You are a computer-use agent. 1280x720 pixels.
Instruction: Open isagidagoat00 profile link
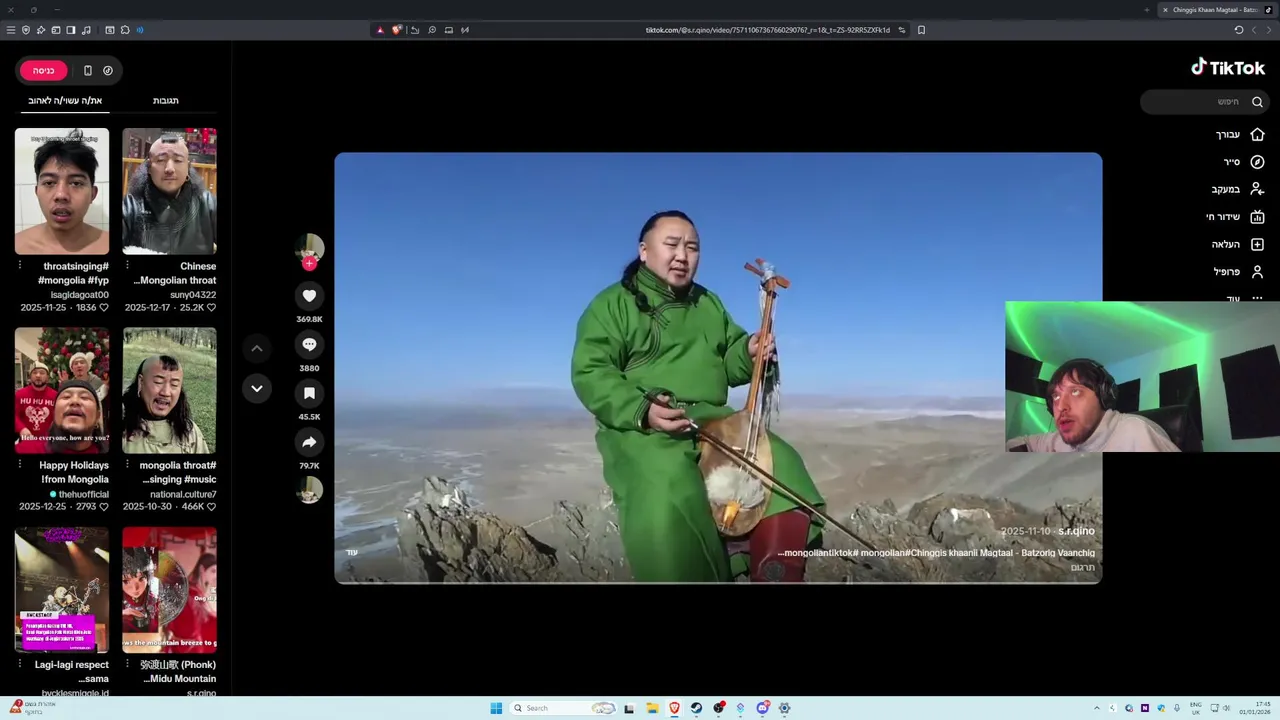[80, 295]
